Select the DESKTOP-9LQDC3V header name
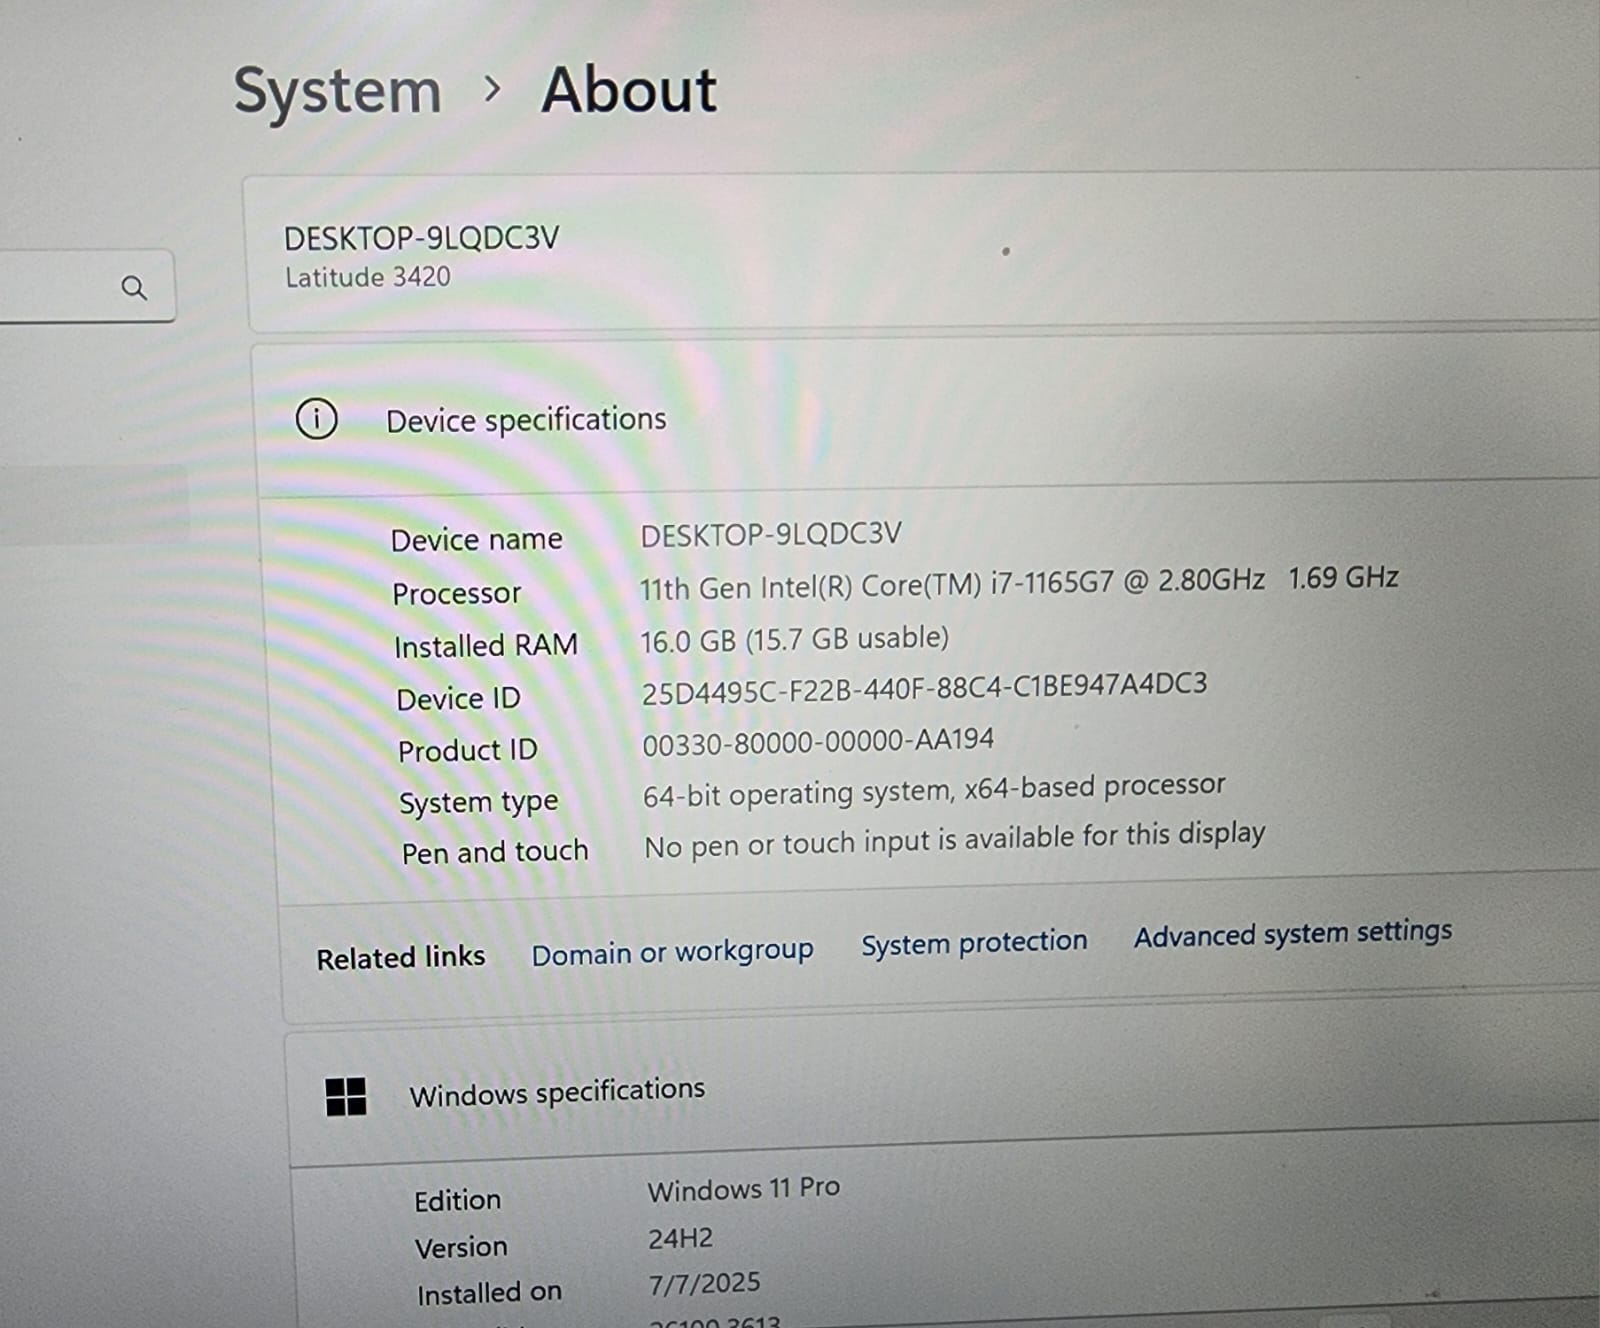Image resolution: width=1600 pixels, height=1328 pixels. pos(421,238)
